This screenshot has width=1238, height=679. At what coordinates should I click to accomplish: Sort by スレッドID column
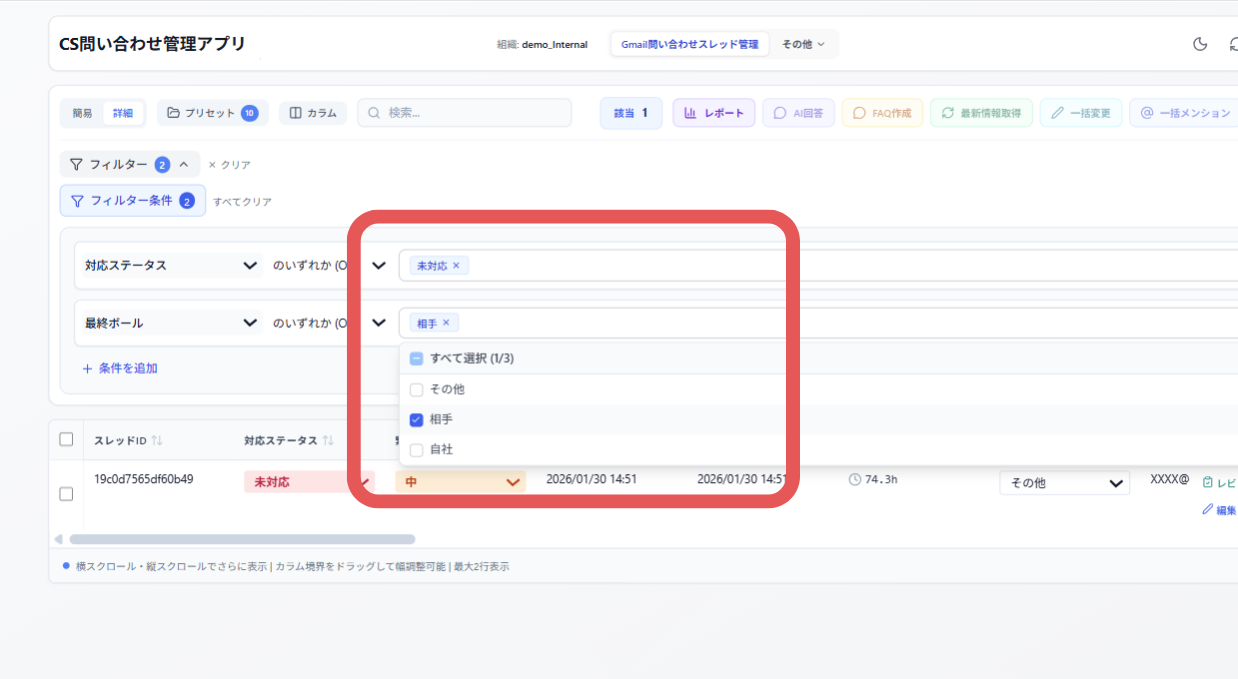(128, 441)
